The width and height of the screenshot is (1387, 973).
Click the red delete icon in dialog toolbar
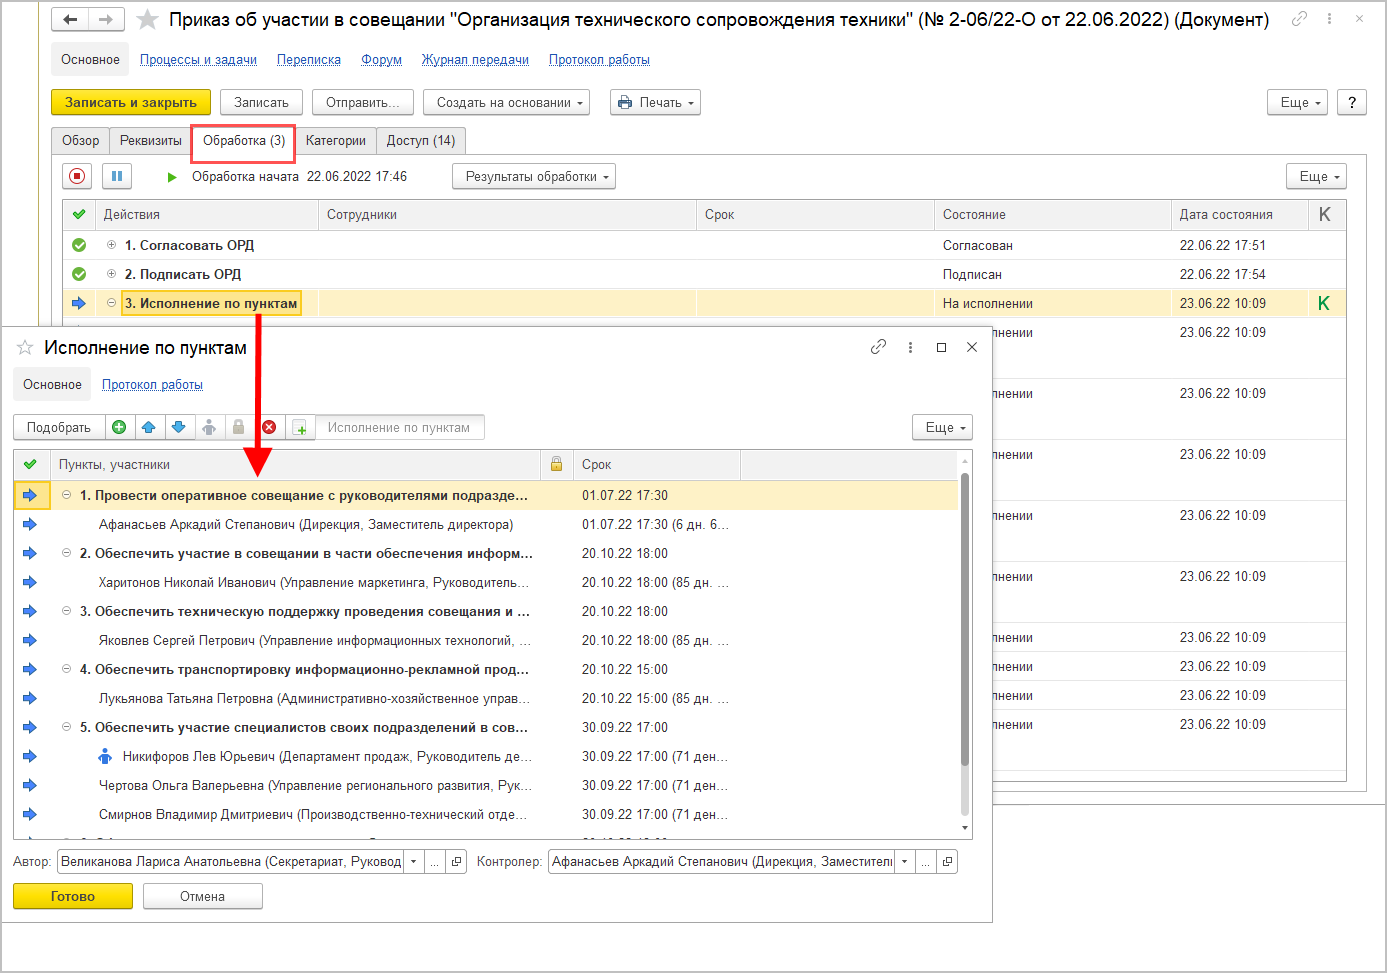tap(269, 428)
